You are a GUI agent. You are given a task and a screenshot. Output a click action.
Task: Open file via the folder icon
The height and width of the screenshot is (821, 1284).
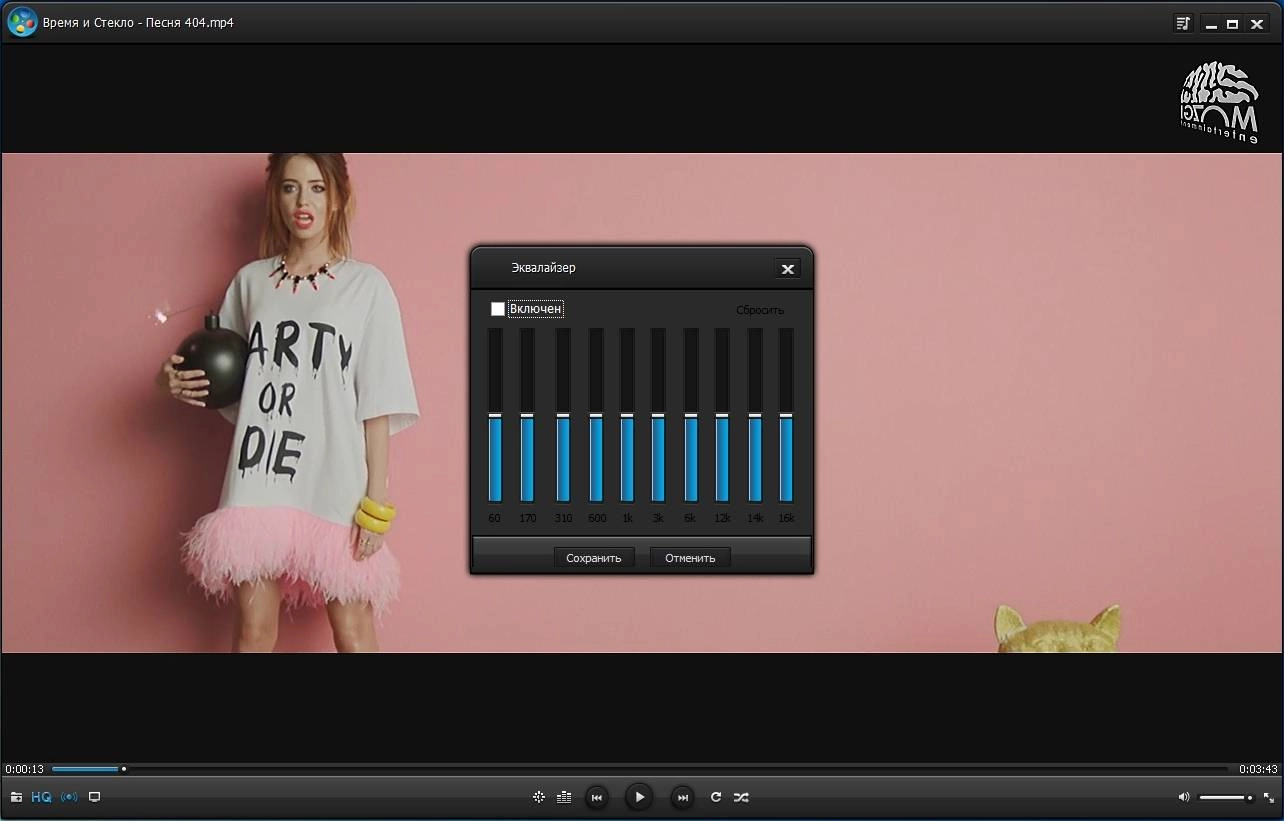tap(16, 797)
